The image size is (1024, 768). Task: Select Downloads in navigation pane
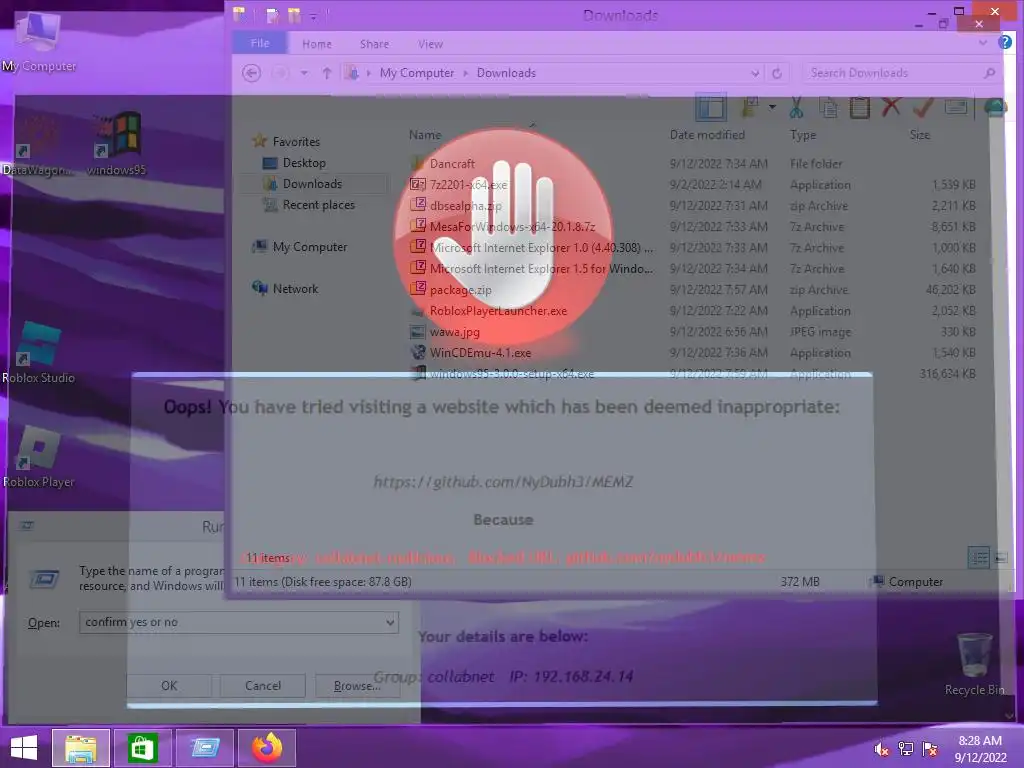point(312,184)
